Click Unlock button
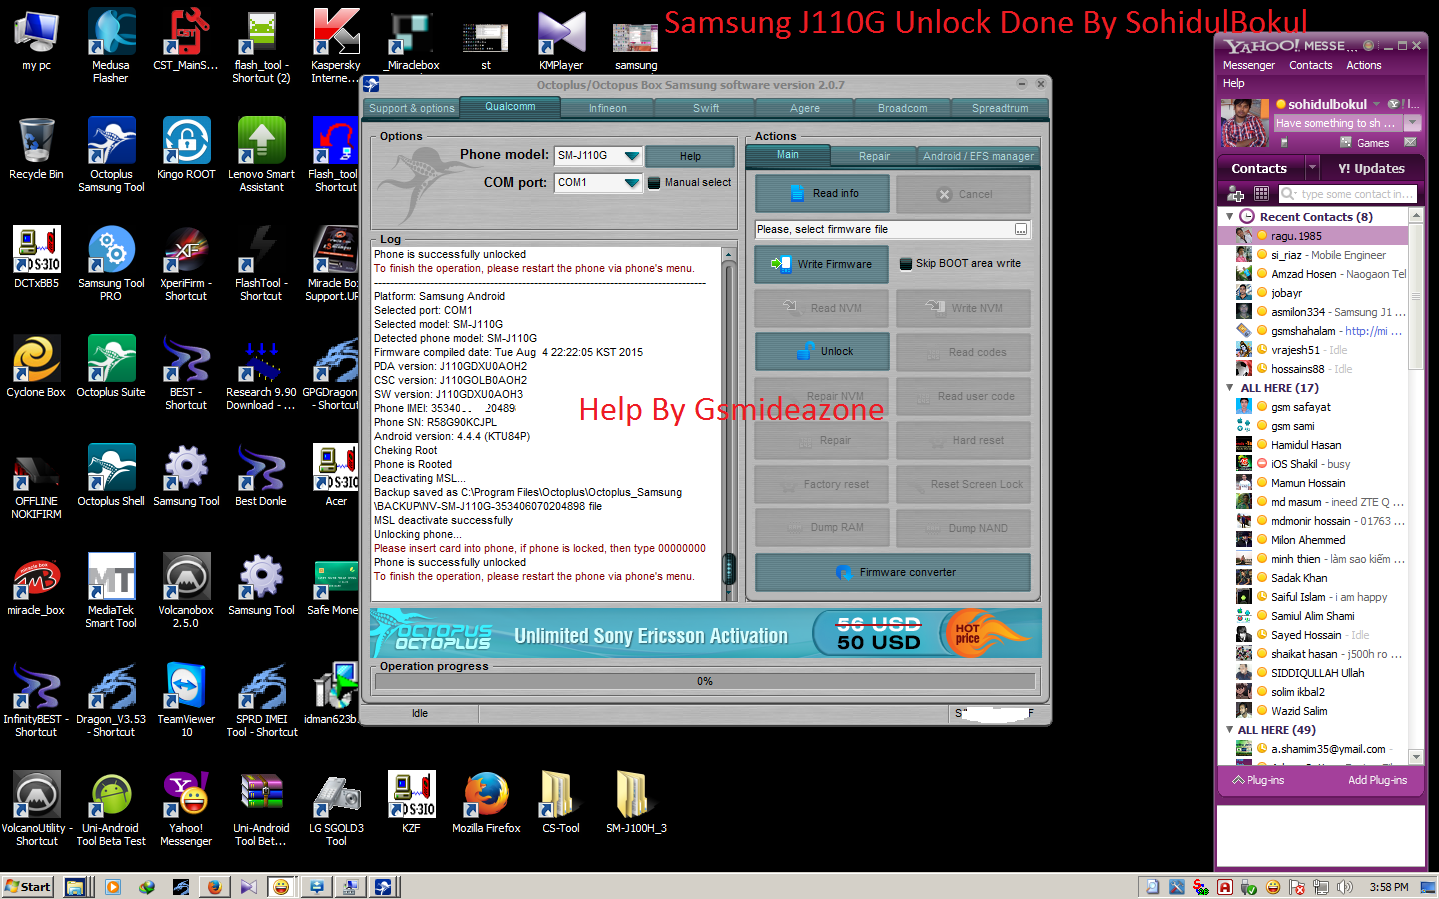Viewport: 1439px width, 899px height. click(x=822, y=352)
